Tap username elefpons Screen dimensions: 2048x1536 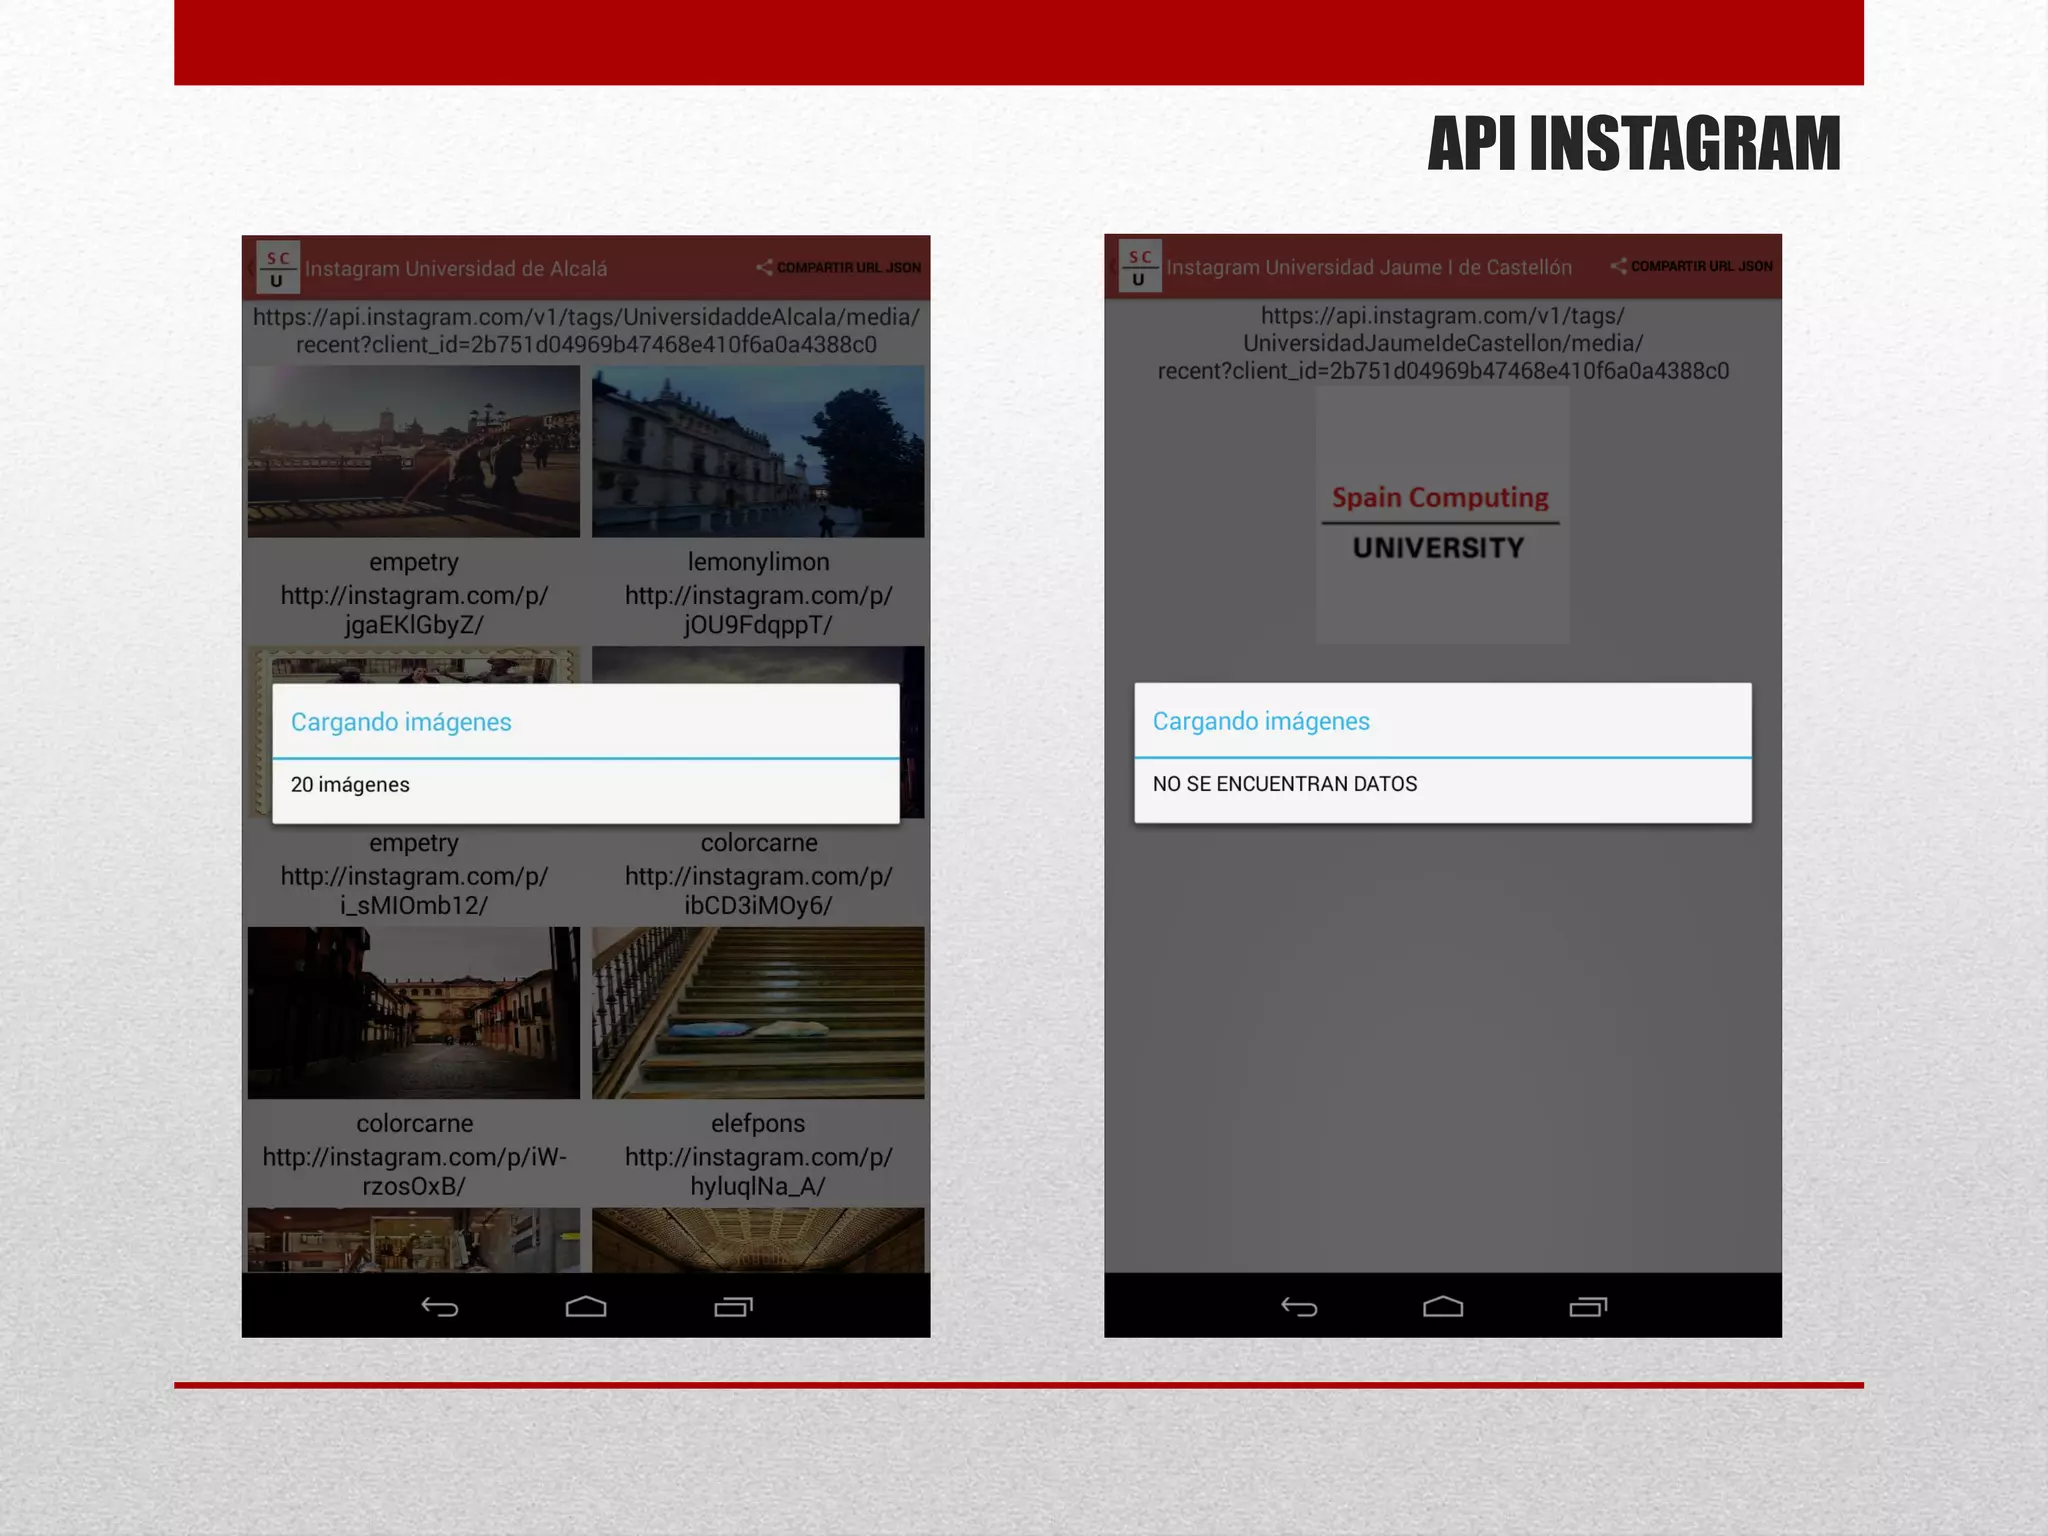(x=758, y=1124)
